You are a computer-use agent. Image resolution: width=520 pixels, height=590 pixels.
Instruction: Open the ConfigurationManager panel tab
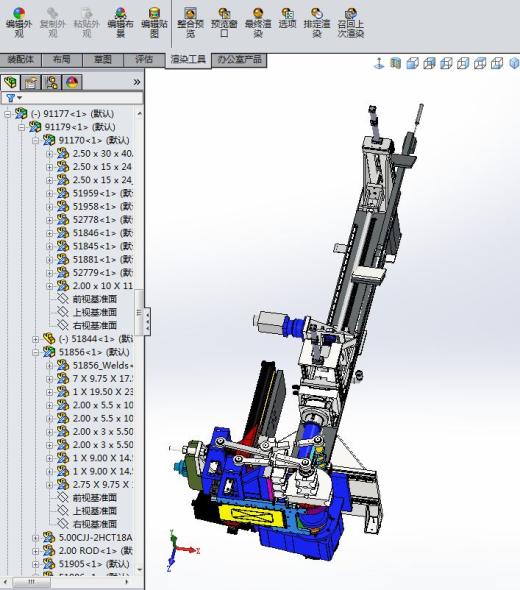51,82
